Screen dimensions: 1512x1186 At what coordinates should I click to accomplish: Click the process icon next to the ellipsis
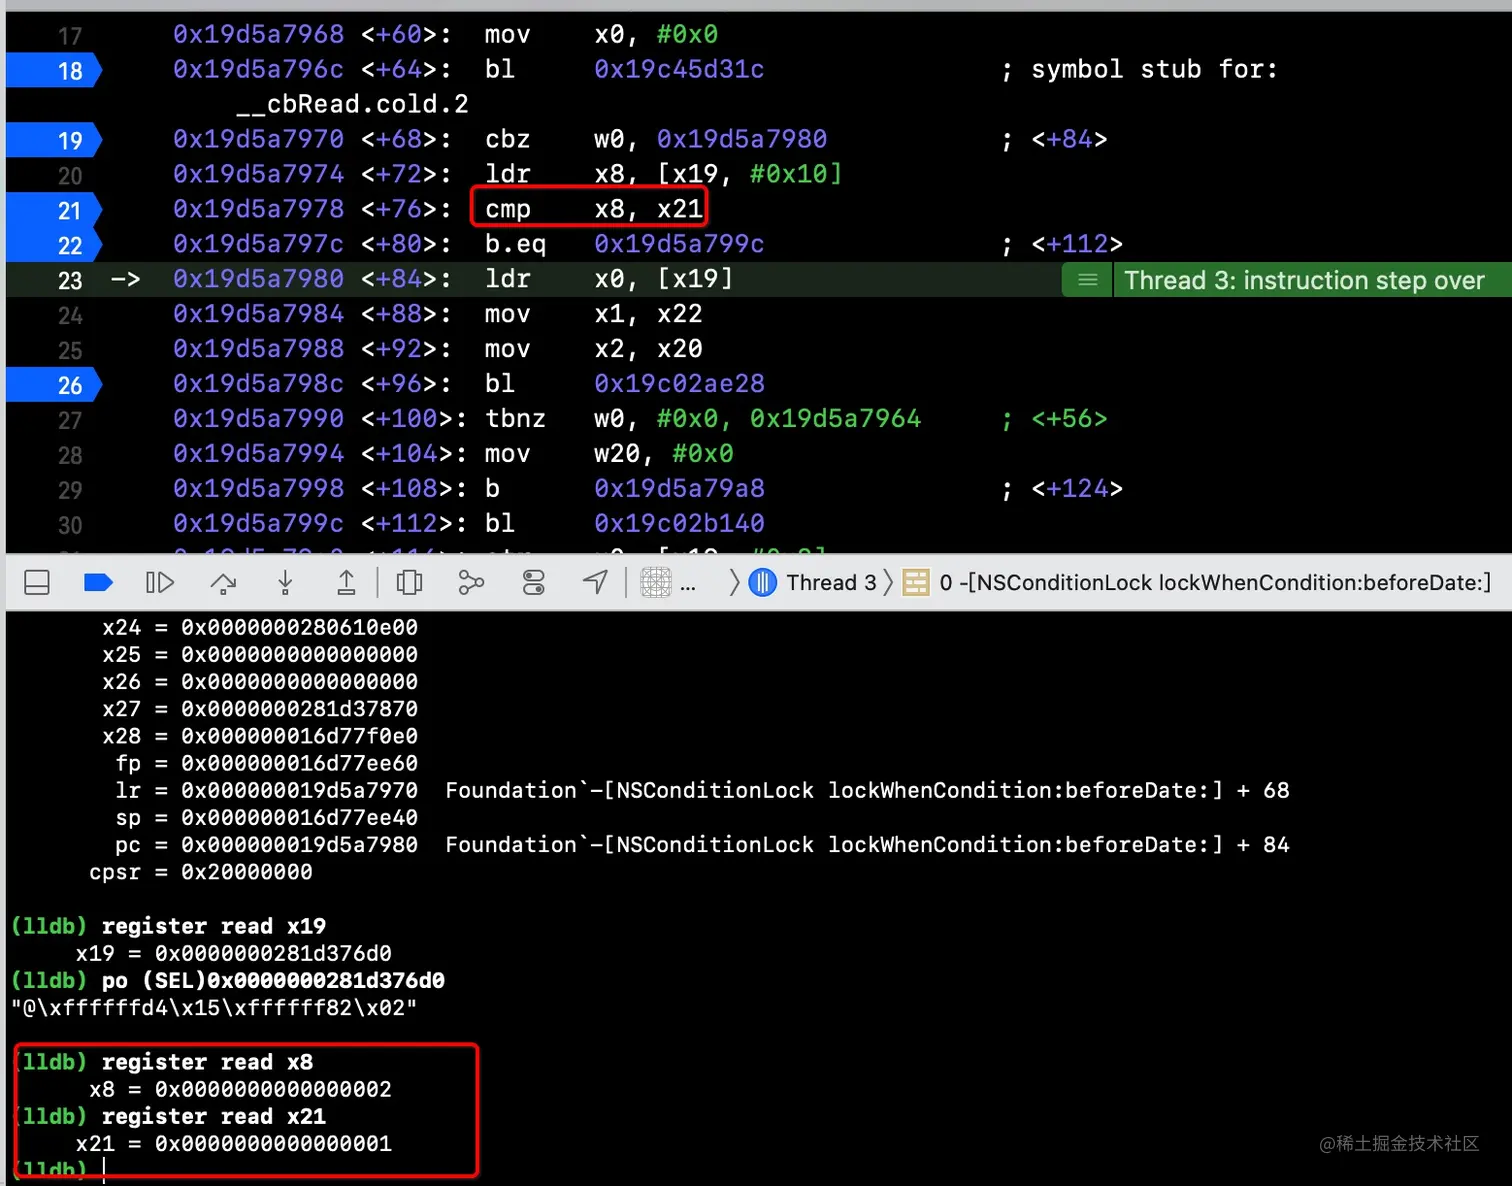[x=656, y=582]
